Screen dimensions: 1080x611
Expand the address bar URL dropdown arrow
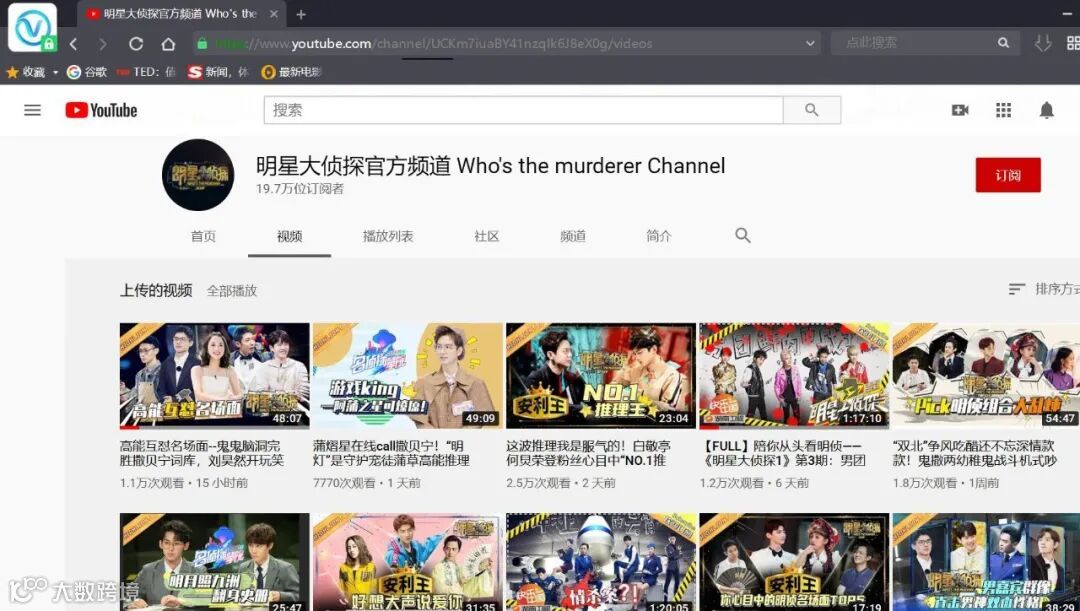pyautogui.click(x=810, y=43)
